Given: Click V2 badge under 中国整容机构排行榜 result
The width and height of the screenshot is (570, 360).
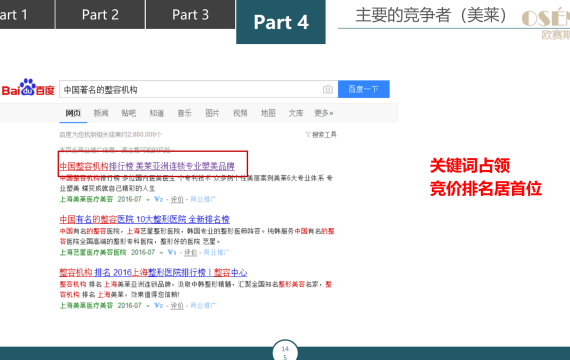Looking at the screenshot, I should 158,199.
